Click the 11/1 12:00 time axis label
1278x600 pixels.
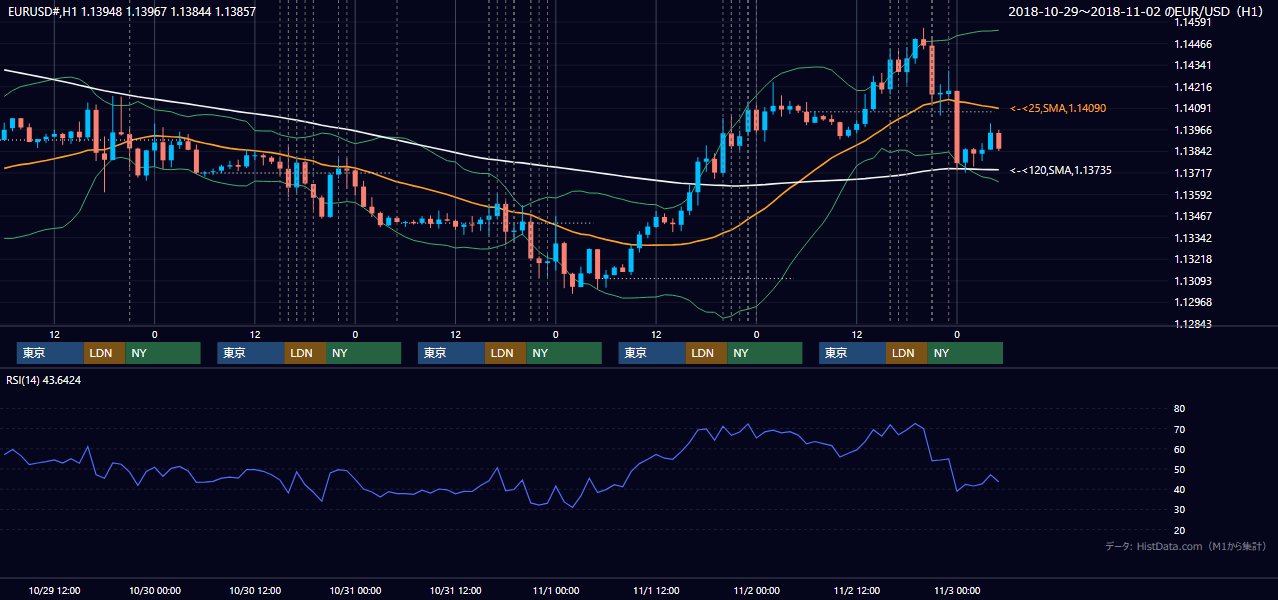(656, 591)
